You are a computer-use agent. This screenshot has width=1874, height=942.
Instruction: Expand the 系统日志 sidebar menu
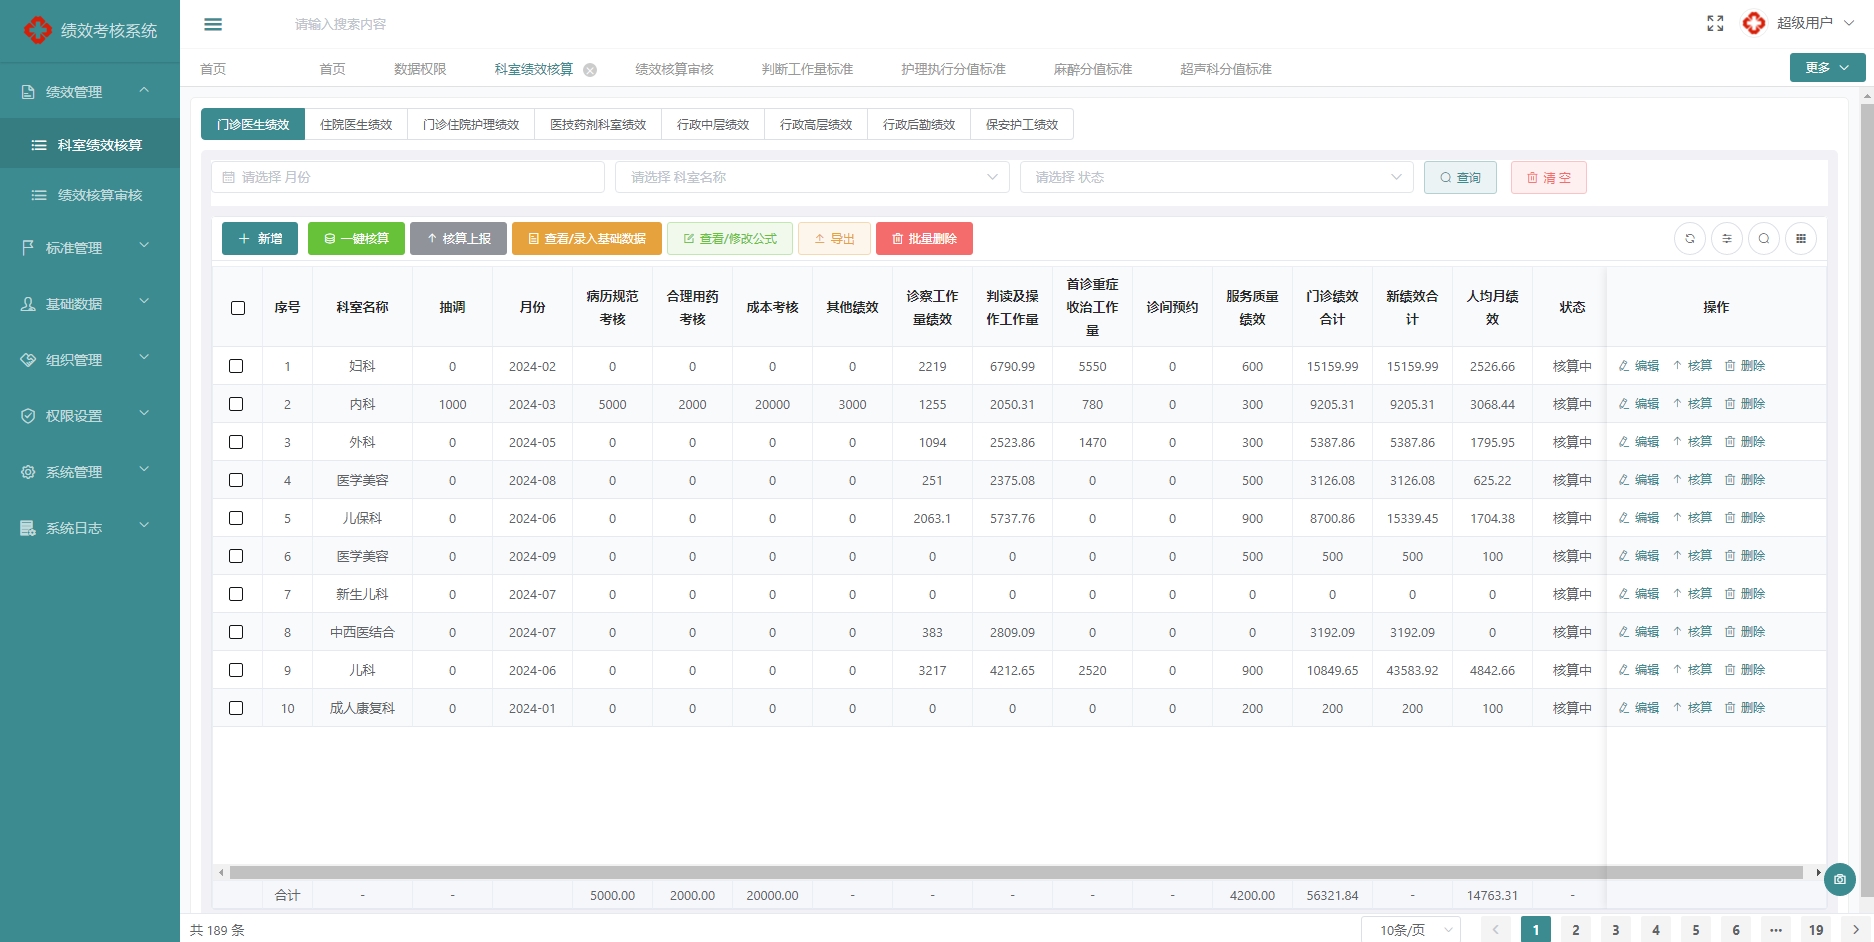point(90,527)
